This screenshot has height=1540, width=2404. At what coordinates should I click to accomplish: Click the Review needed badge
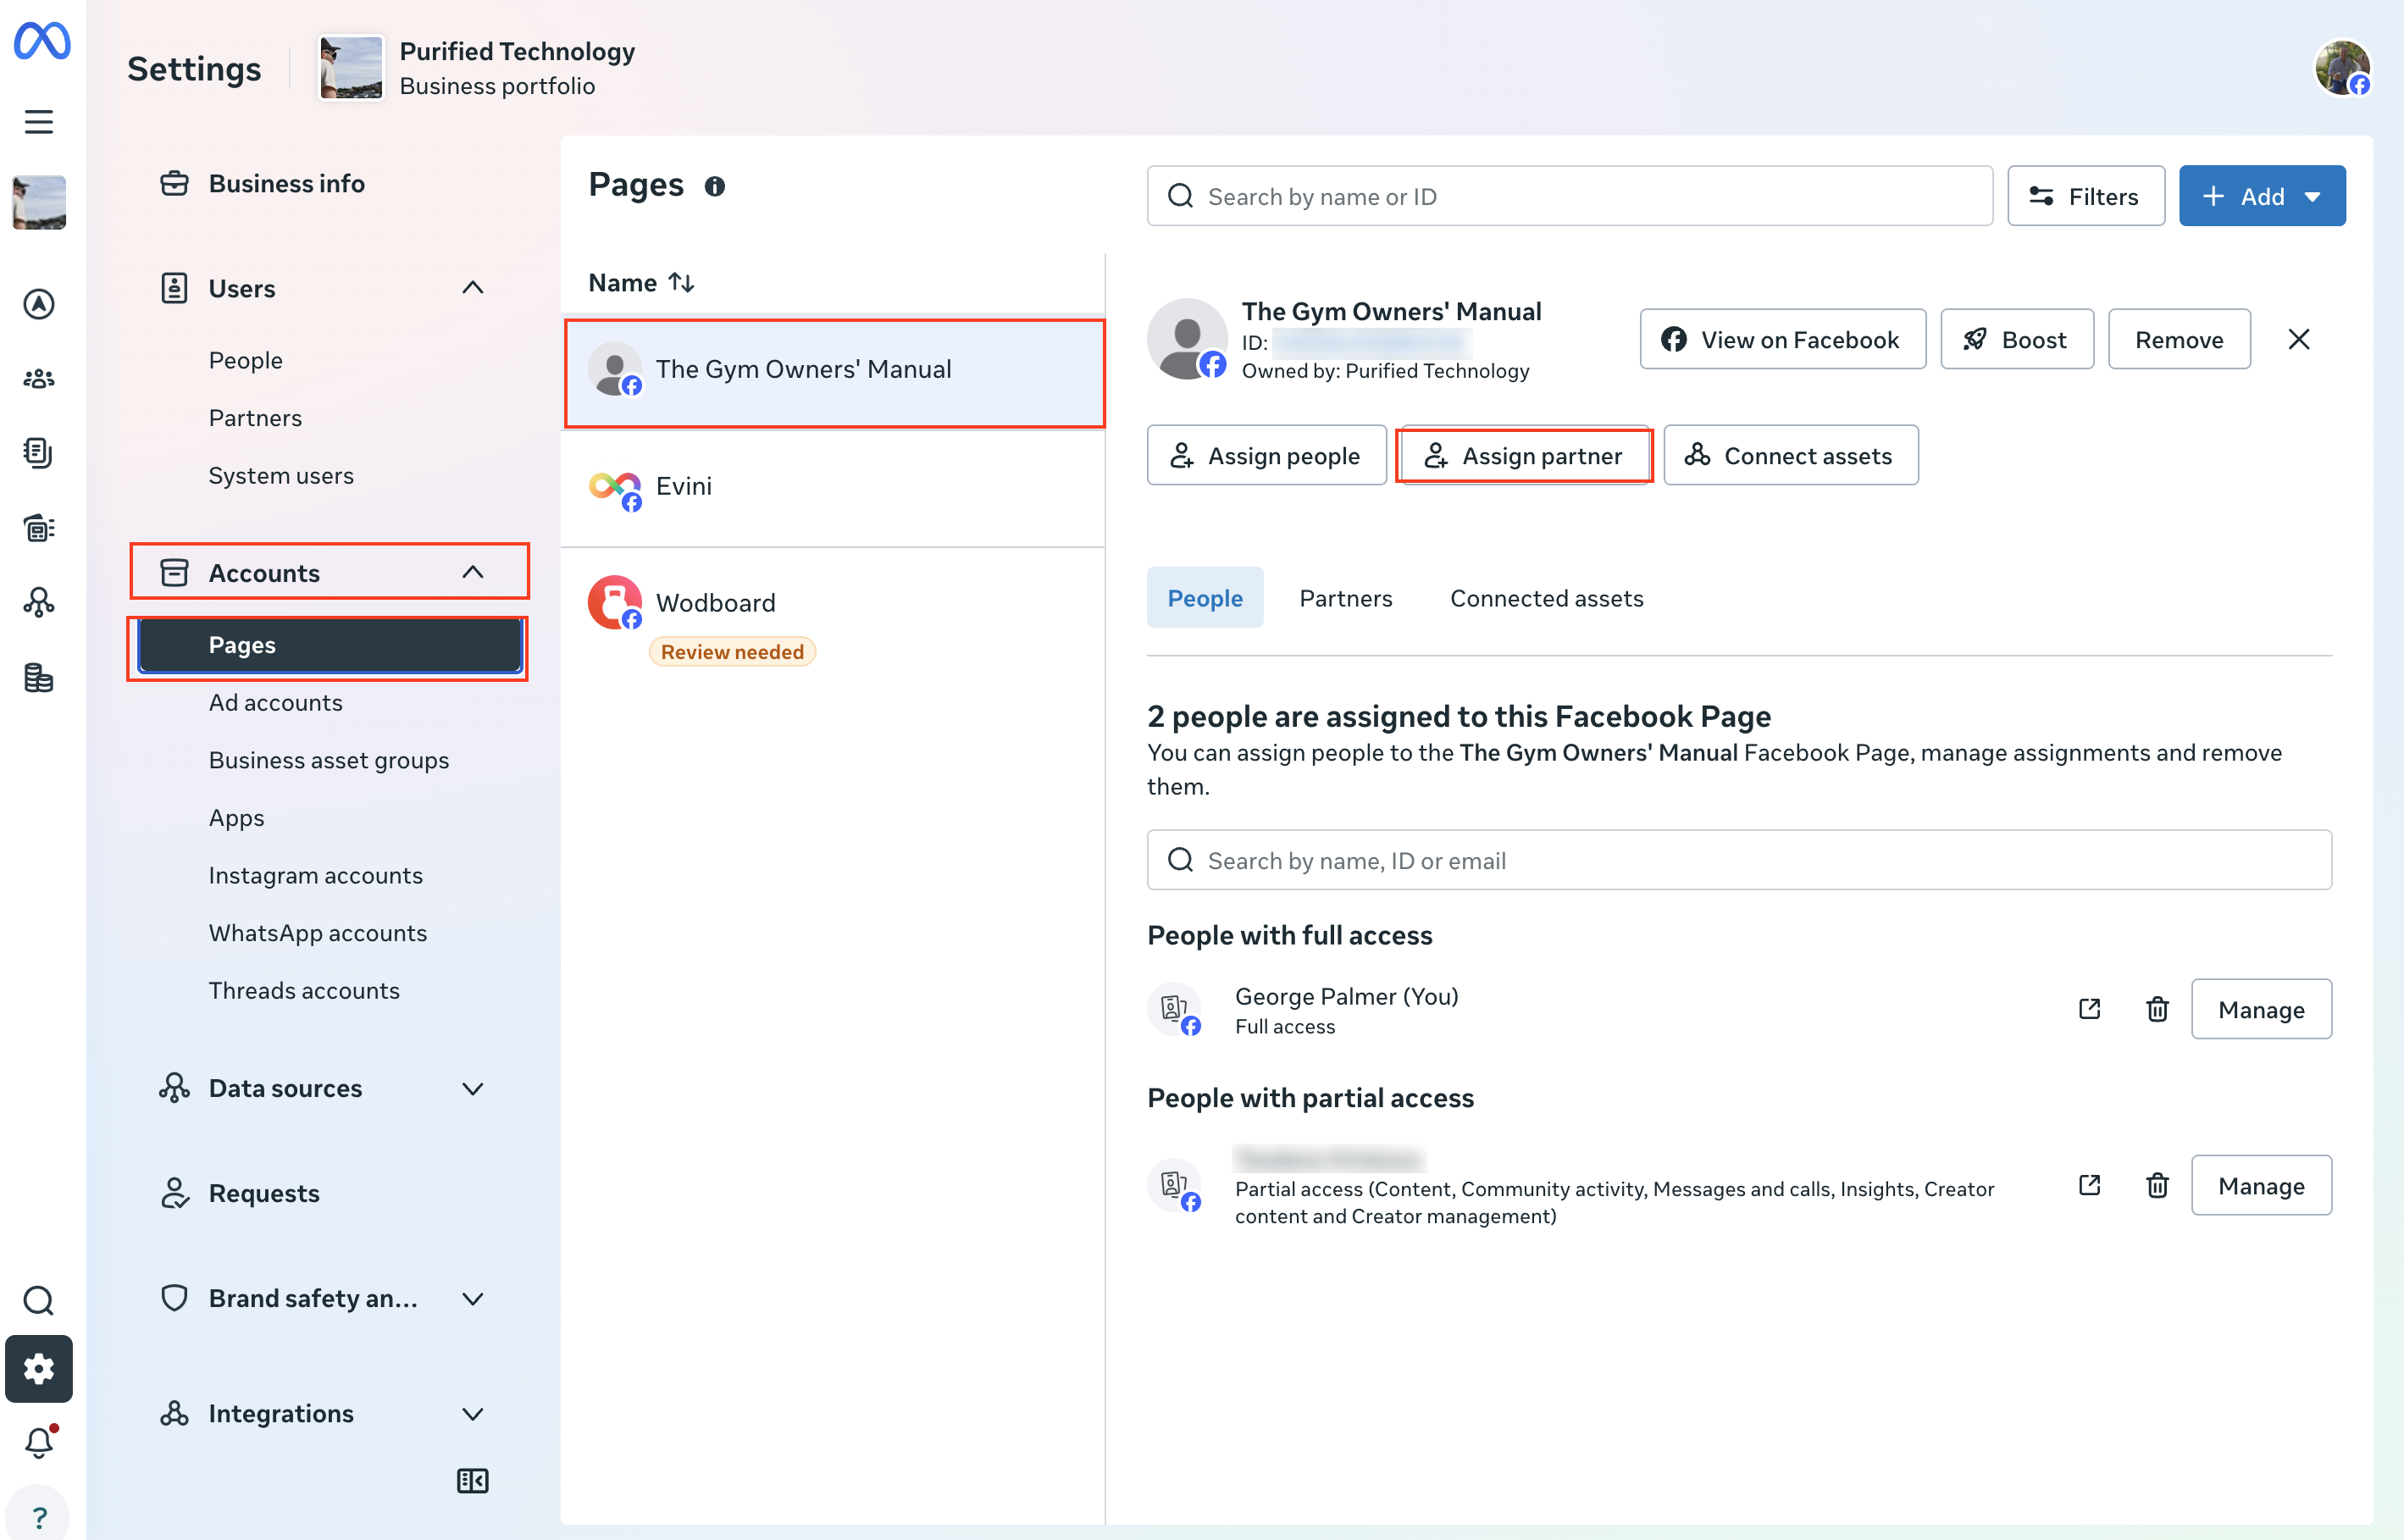(732, 652)
